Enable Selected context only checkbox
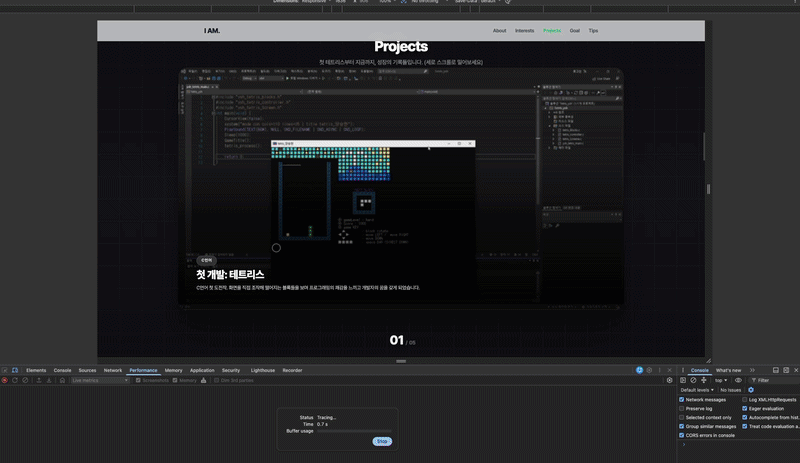This screenshot has width=800, height=463. click(682, 418)
